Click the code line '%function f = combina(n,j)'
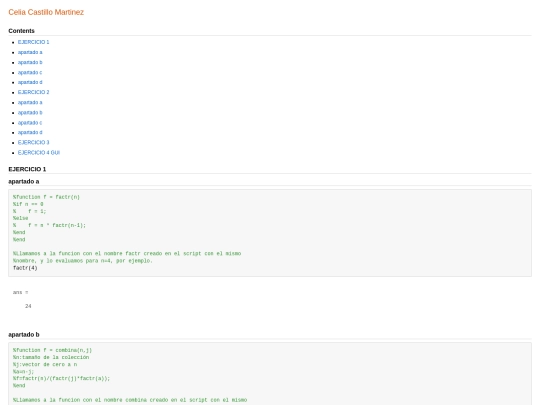 tap(52, 350)
